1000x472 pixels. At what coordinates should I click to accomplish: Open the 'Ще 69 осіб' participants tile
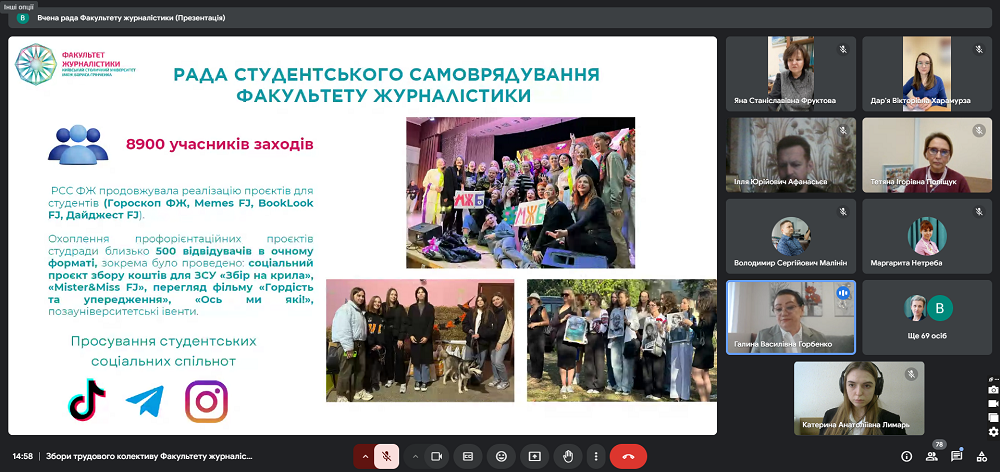coord(926,318)
